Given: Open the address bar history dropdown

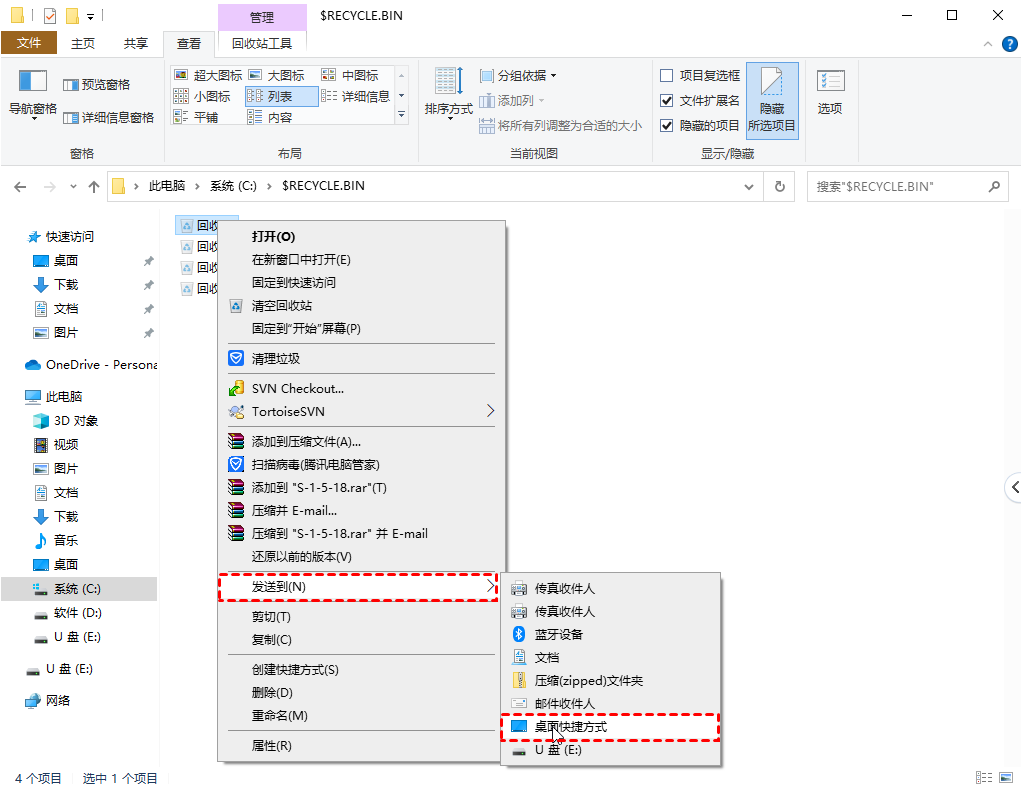Looking at the screenshot, I should click(749, 186).
